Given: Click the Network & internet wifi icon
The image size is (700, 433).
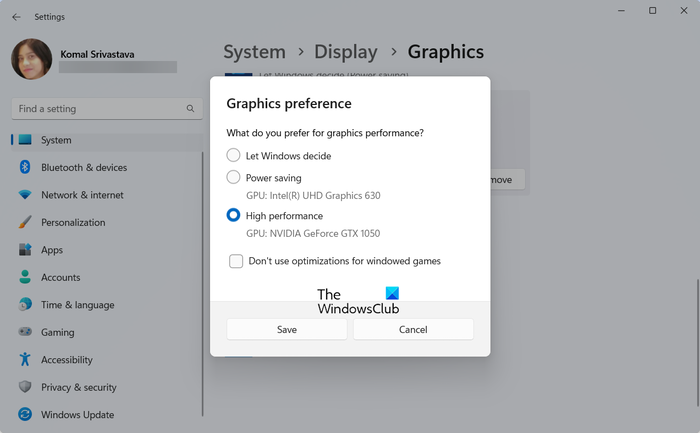Looking at the screenshot, I should pos(25,195).
